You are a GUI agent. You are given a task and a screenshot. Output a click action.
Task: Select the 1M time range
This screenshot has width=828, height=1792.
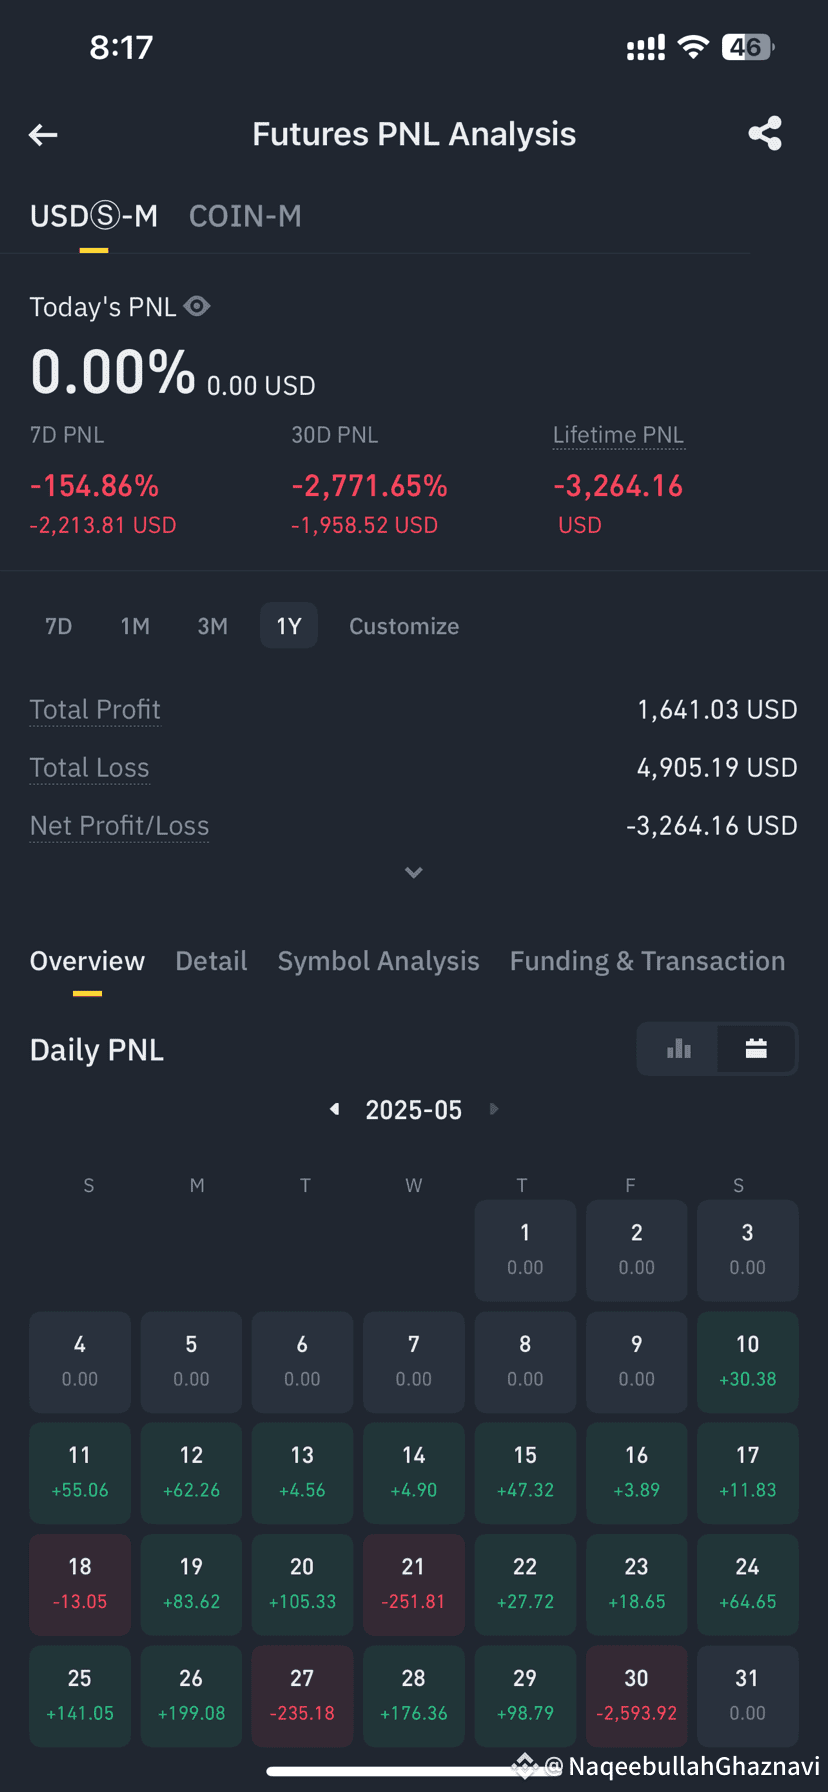coord(135,626)
